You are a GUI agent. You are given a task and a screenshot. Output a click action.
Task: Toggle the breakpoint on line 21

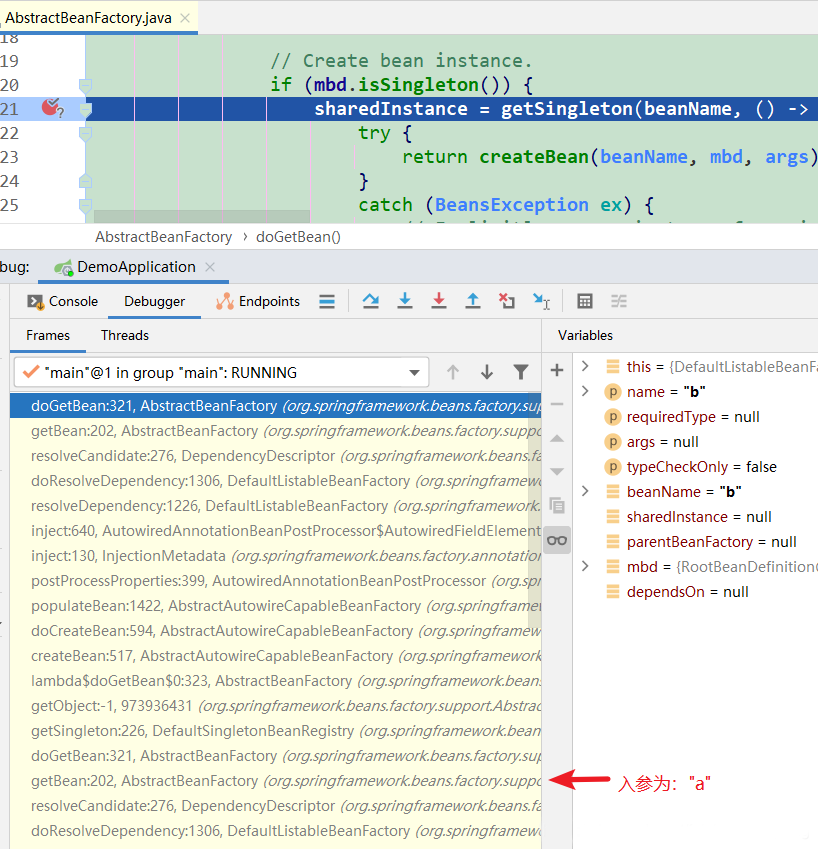(51, 108)
